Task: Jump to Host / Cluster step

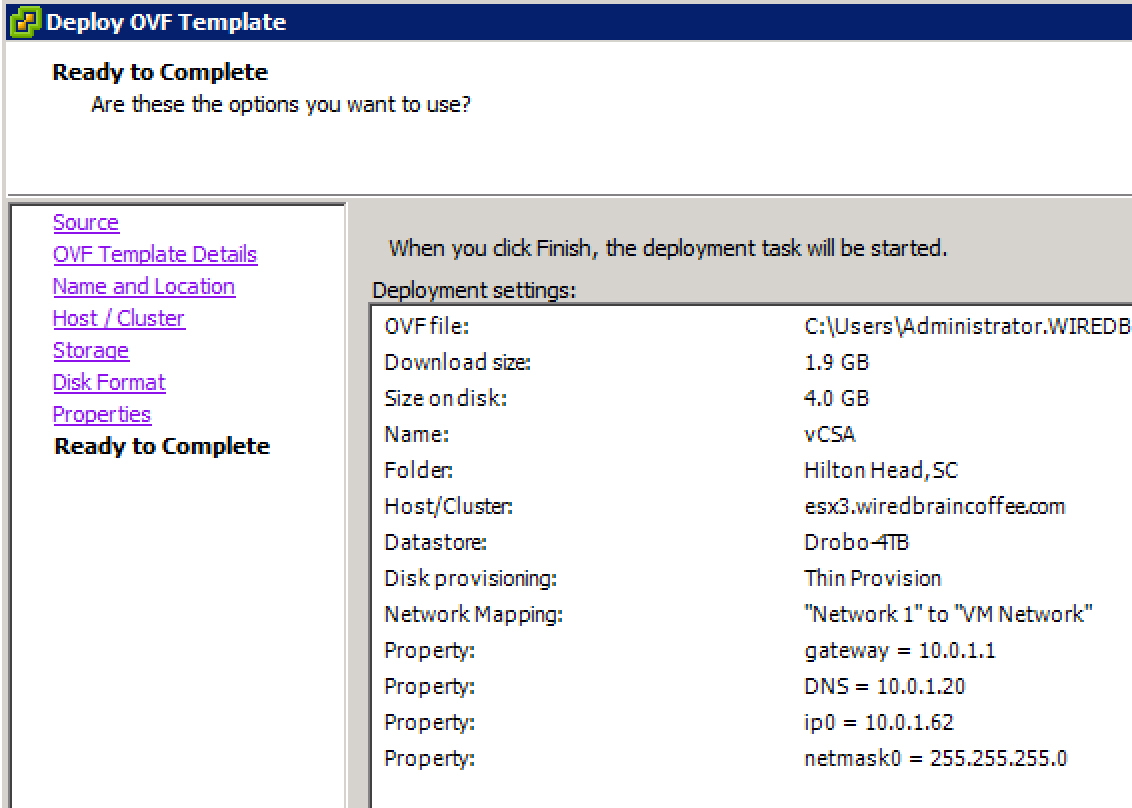Action: tap(119, 318)
